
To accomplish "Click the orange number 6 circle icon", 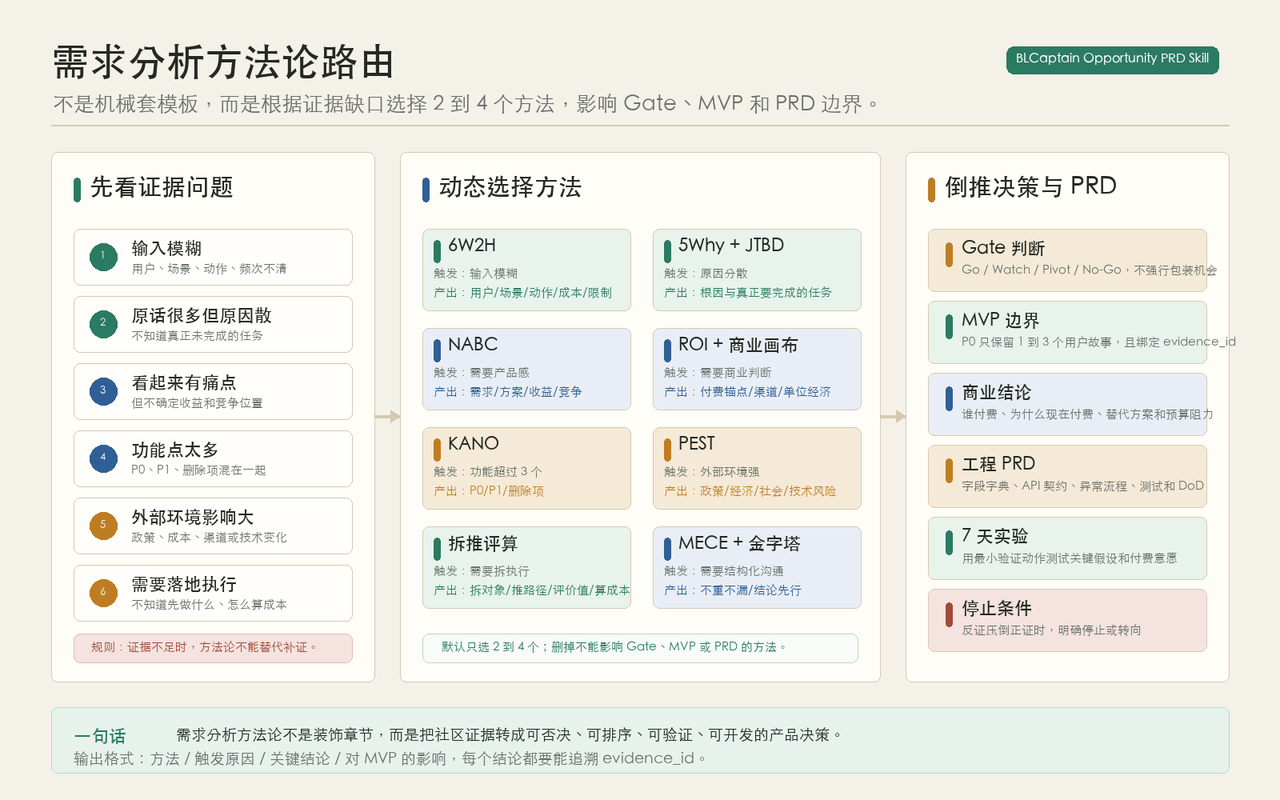I will point(102,592).
